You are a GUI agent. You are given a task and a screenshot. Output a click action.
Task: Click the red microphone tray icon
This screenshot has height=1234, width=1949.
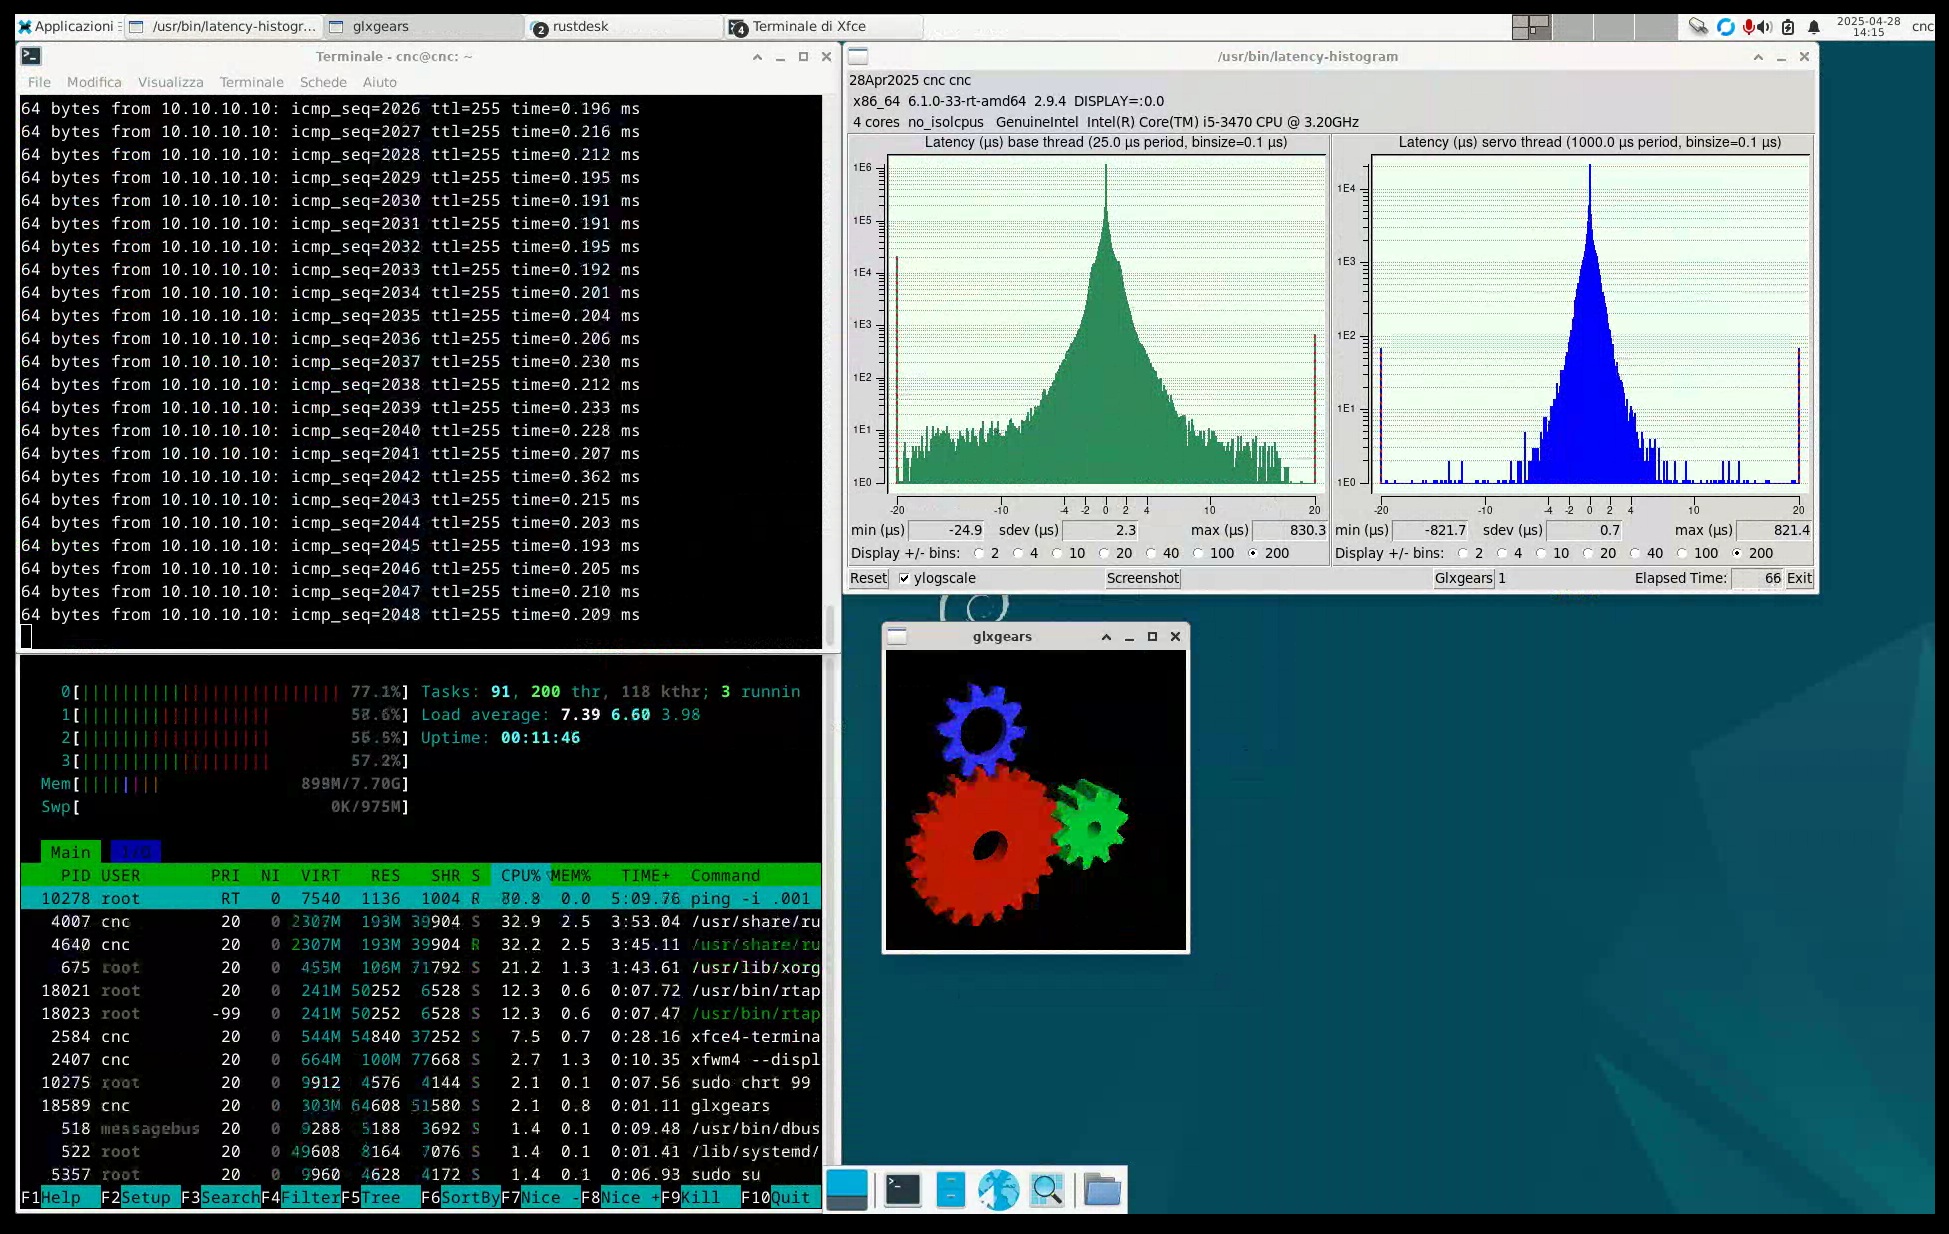point(1748,27)
